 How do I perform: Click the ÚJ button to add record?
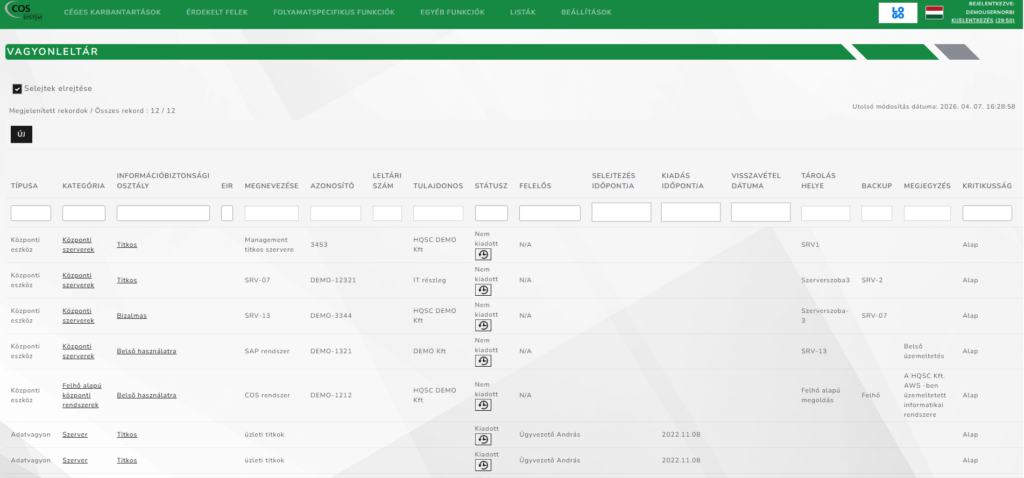coord(21,134)
